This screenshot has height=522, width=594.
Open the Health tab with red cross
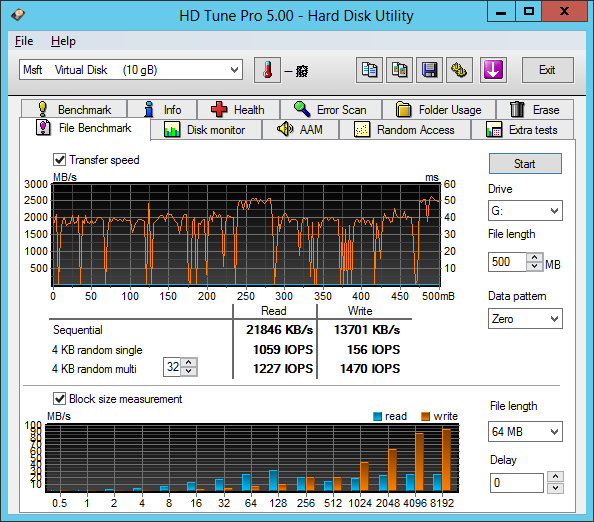tap(238, 109)
